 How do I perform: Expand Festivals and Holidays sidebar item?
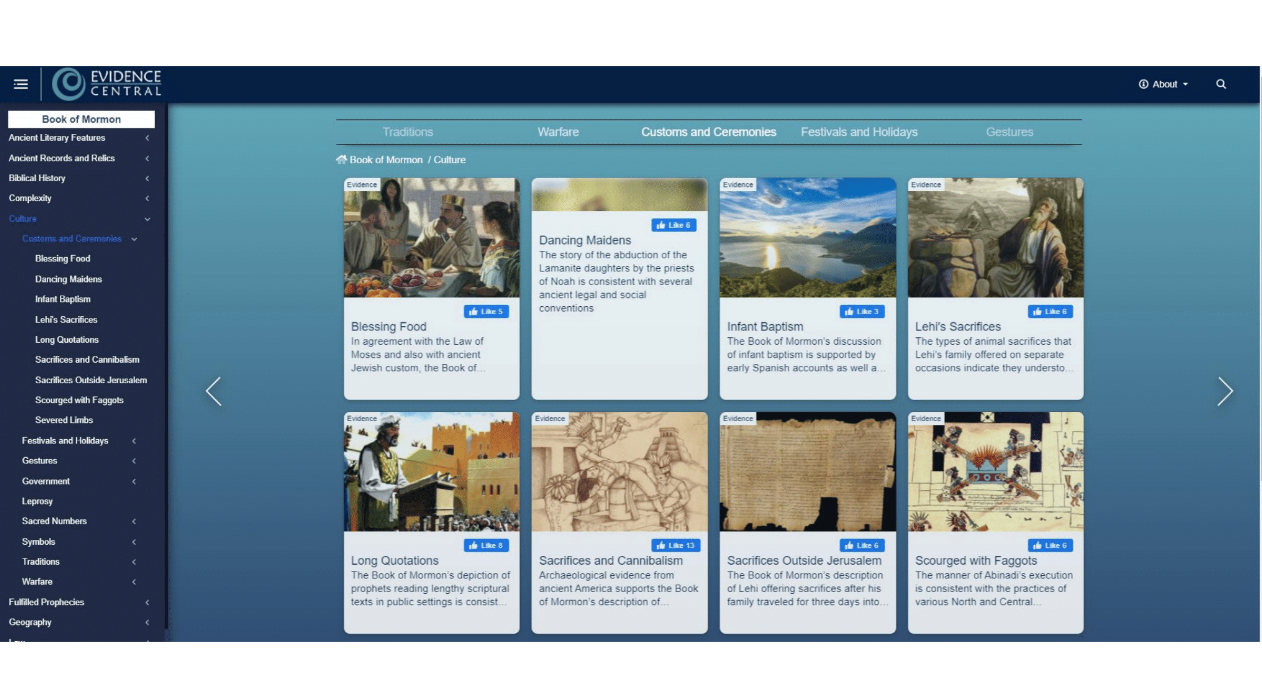click(x=134, y=441)
